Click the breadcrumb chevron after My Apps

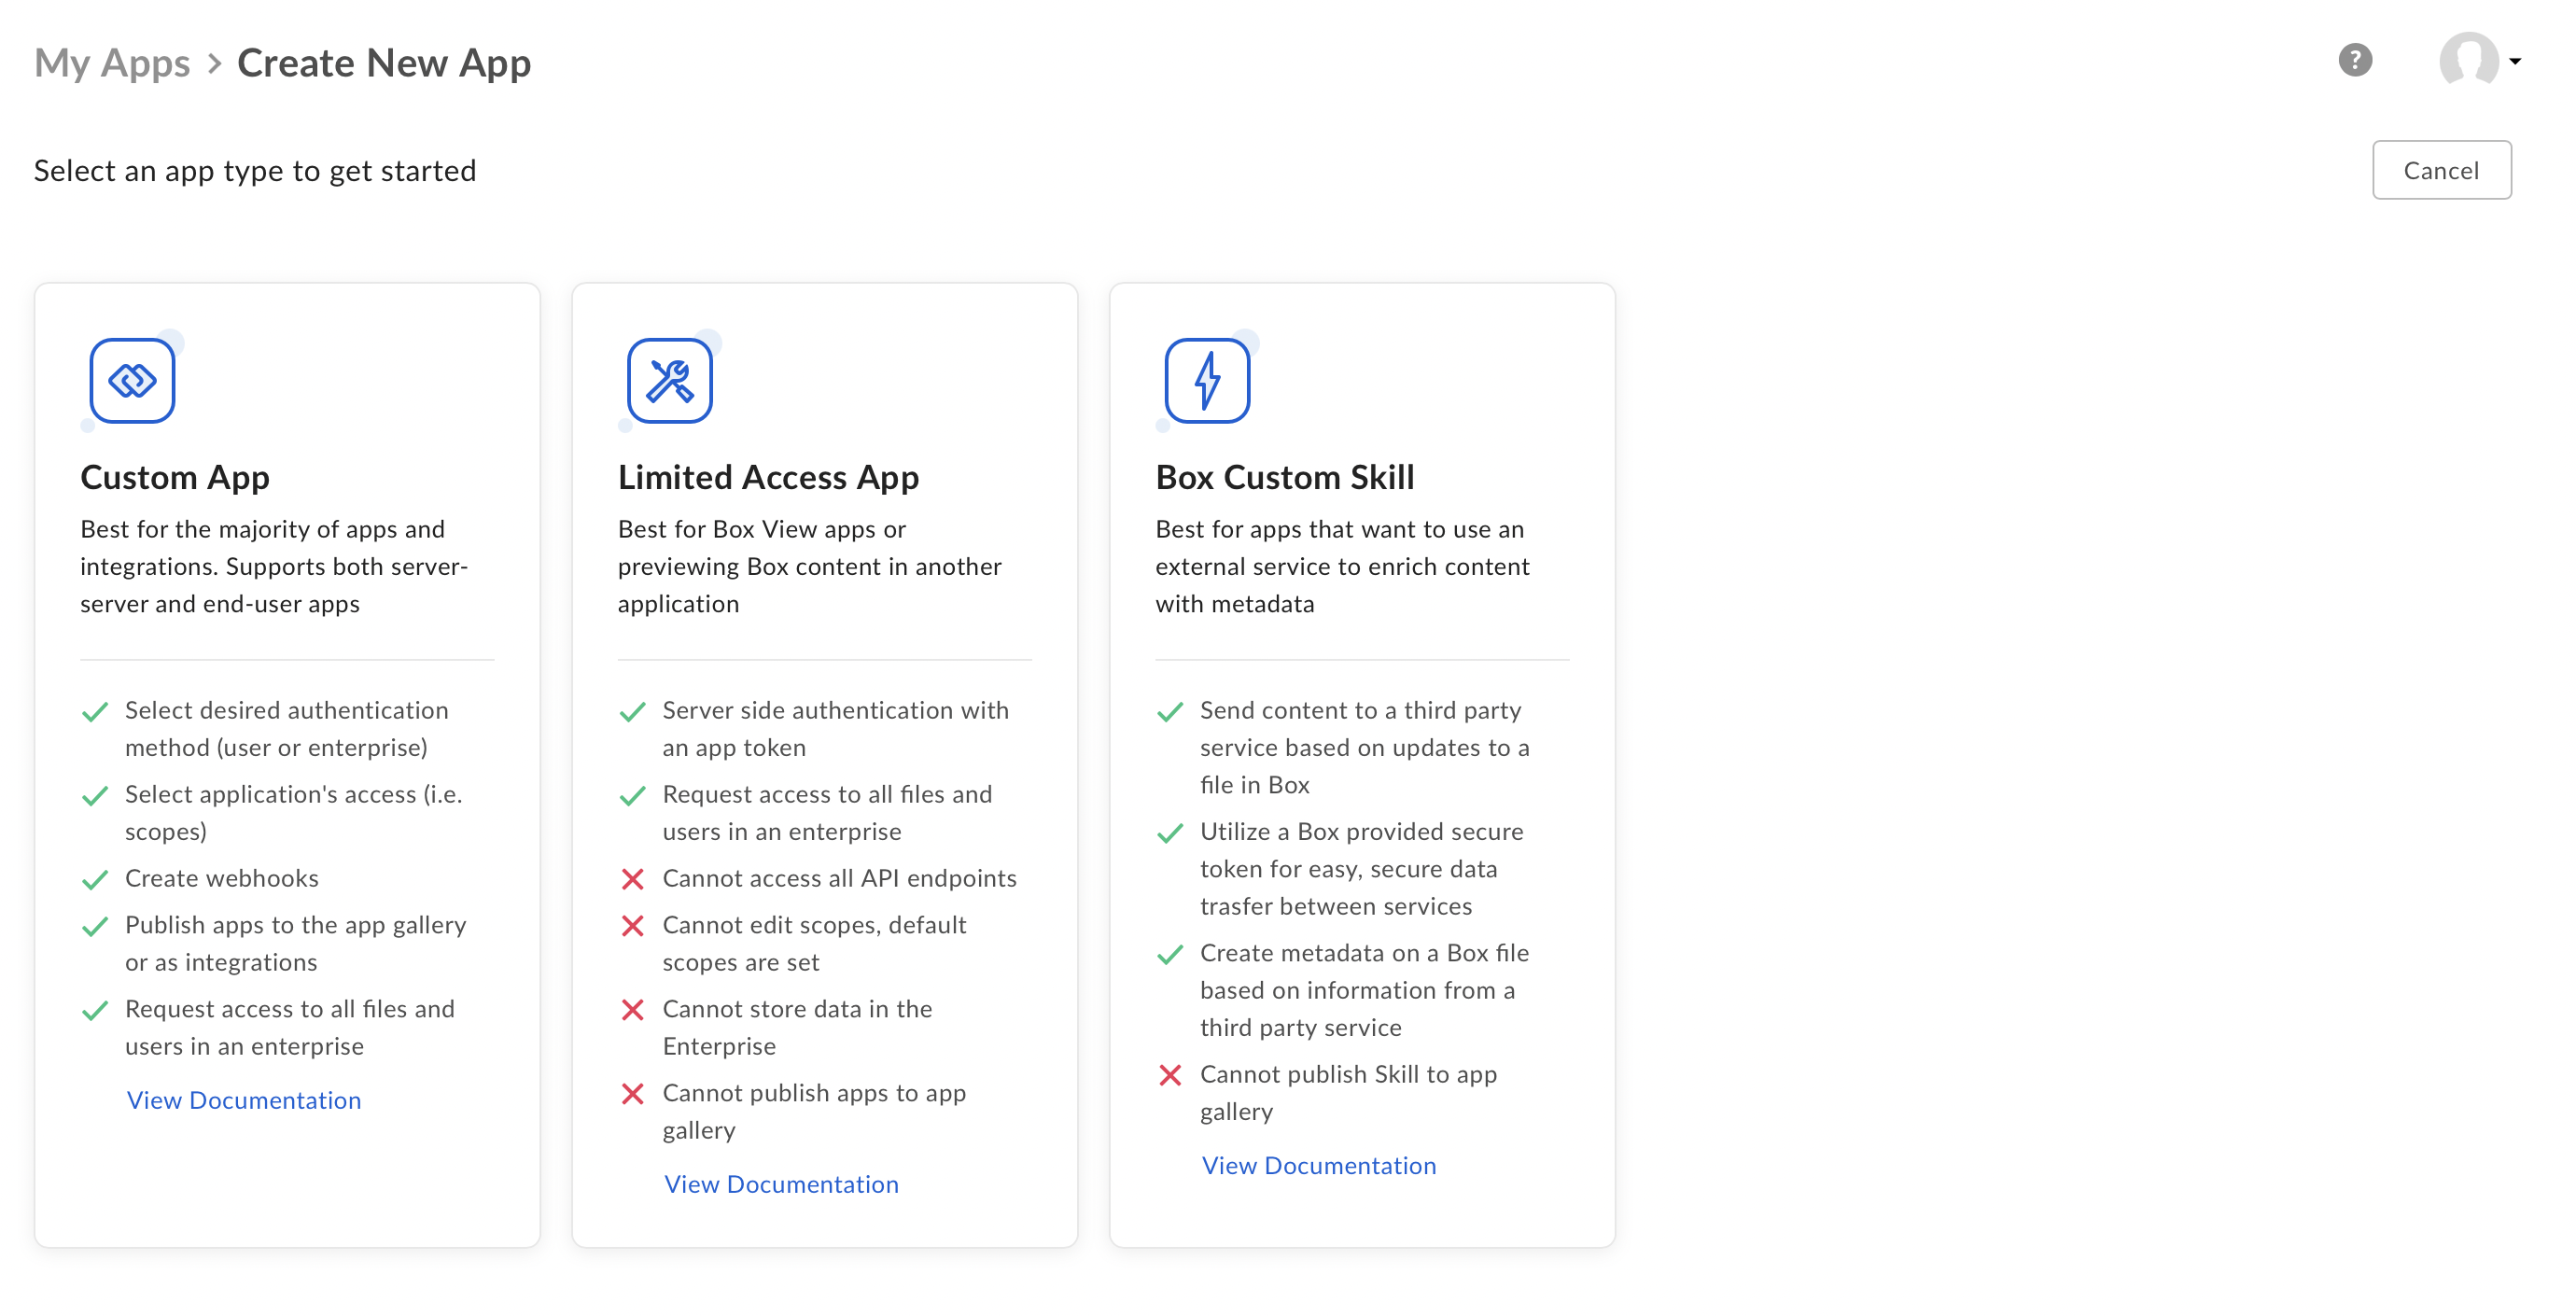pos(214,64)
